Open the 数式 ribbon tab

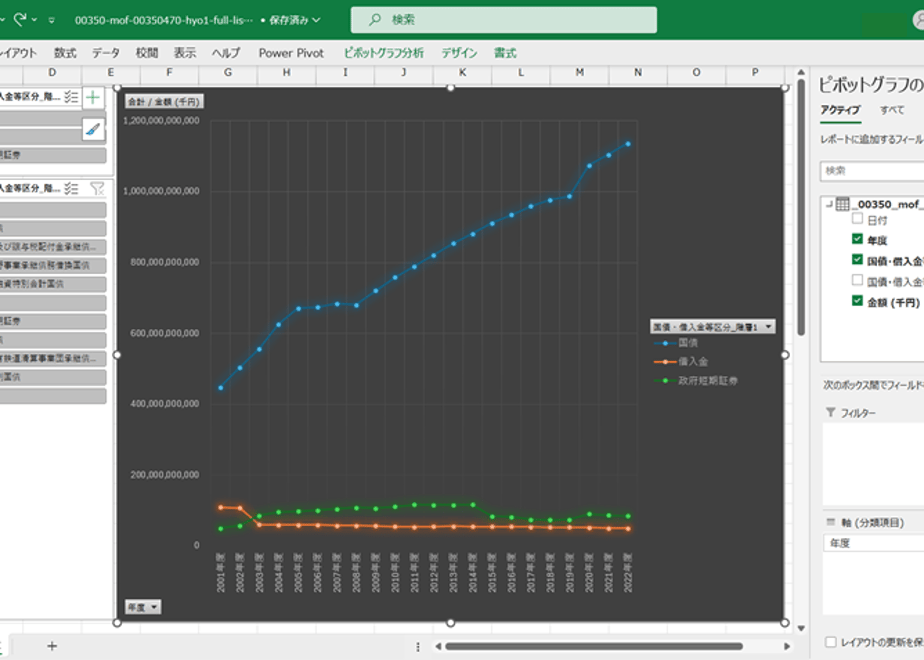pyautogui.click(x=65, y=53)
